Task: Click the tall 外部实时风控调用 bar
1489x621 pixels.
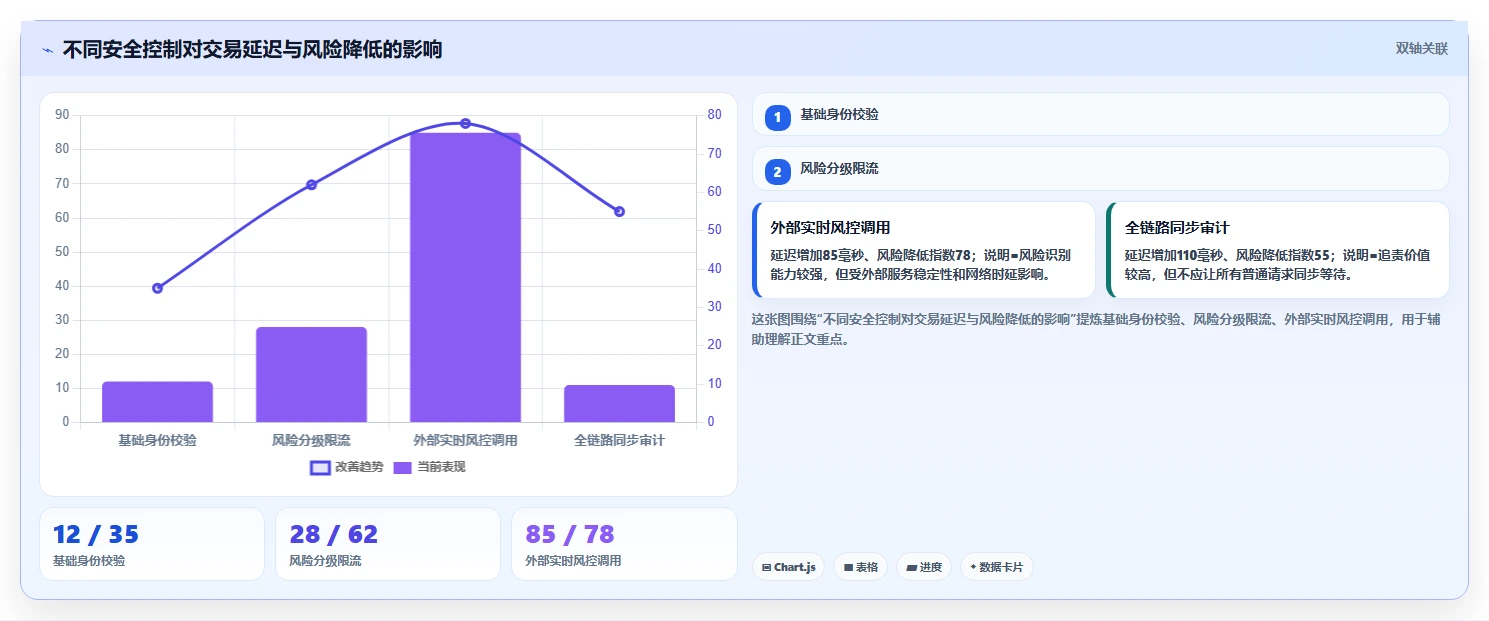Action: point(465,277)
